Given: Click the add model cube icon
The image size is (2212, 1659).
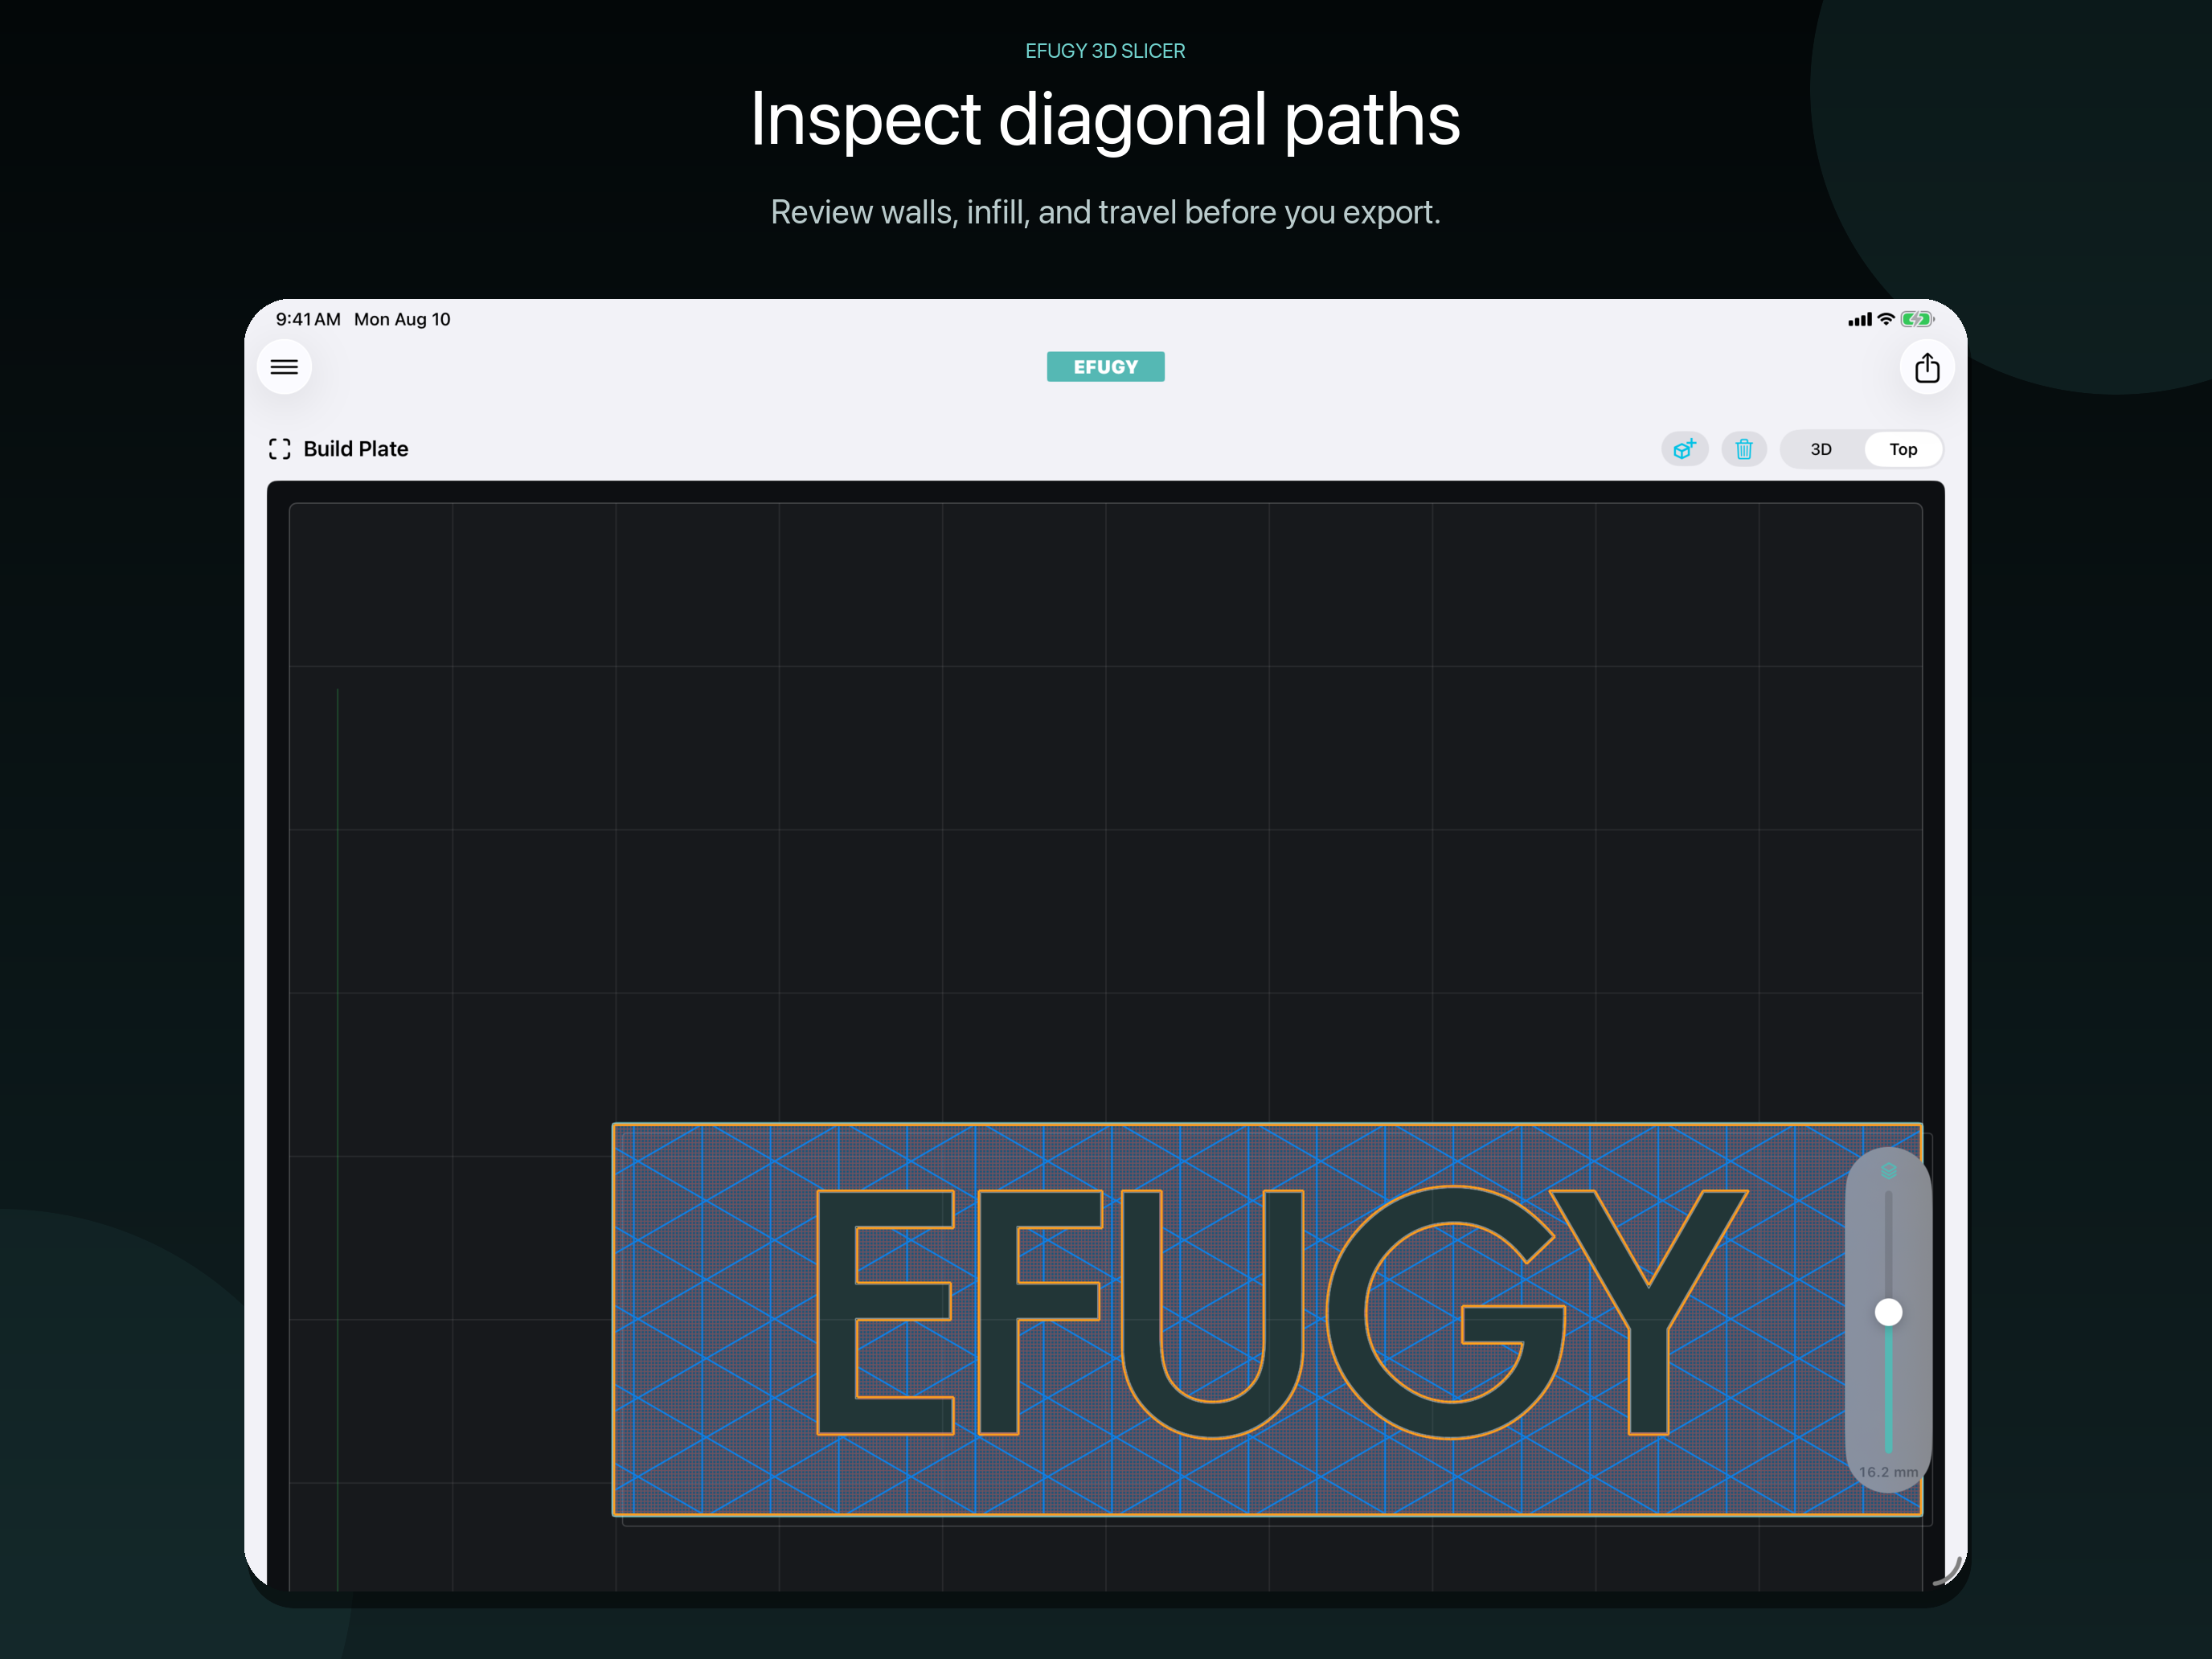Looking at the screenshot, I should coord(1684,449).
